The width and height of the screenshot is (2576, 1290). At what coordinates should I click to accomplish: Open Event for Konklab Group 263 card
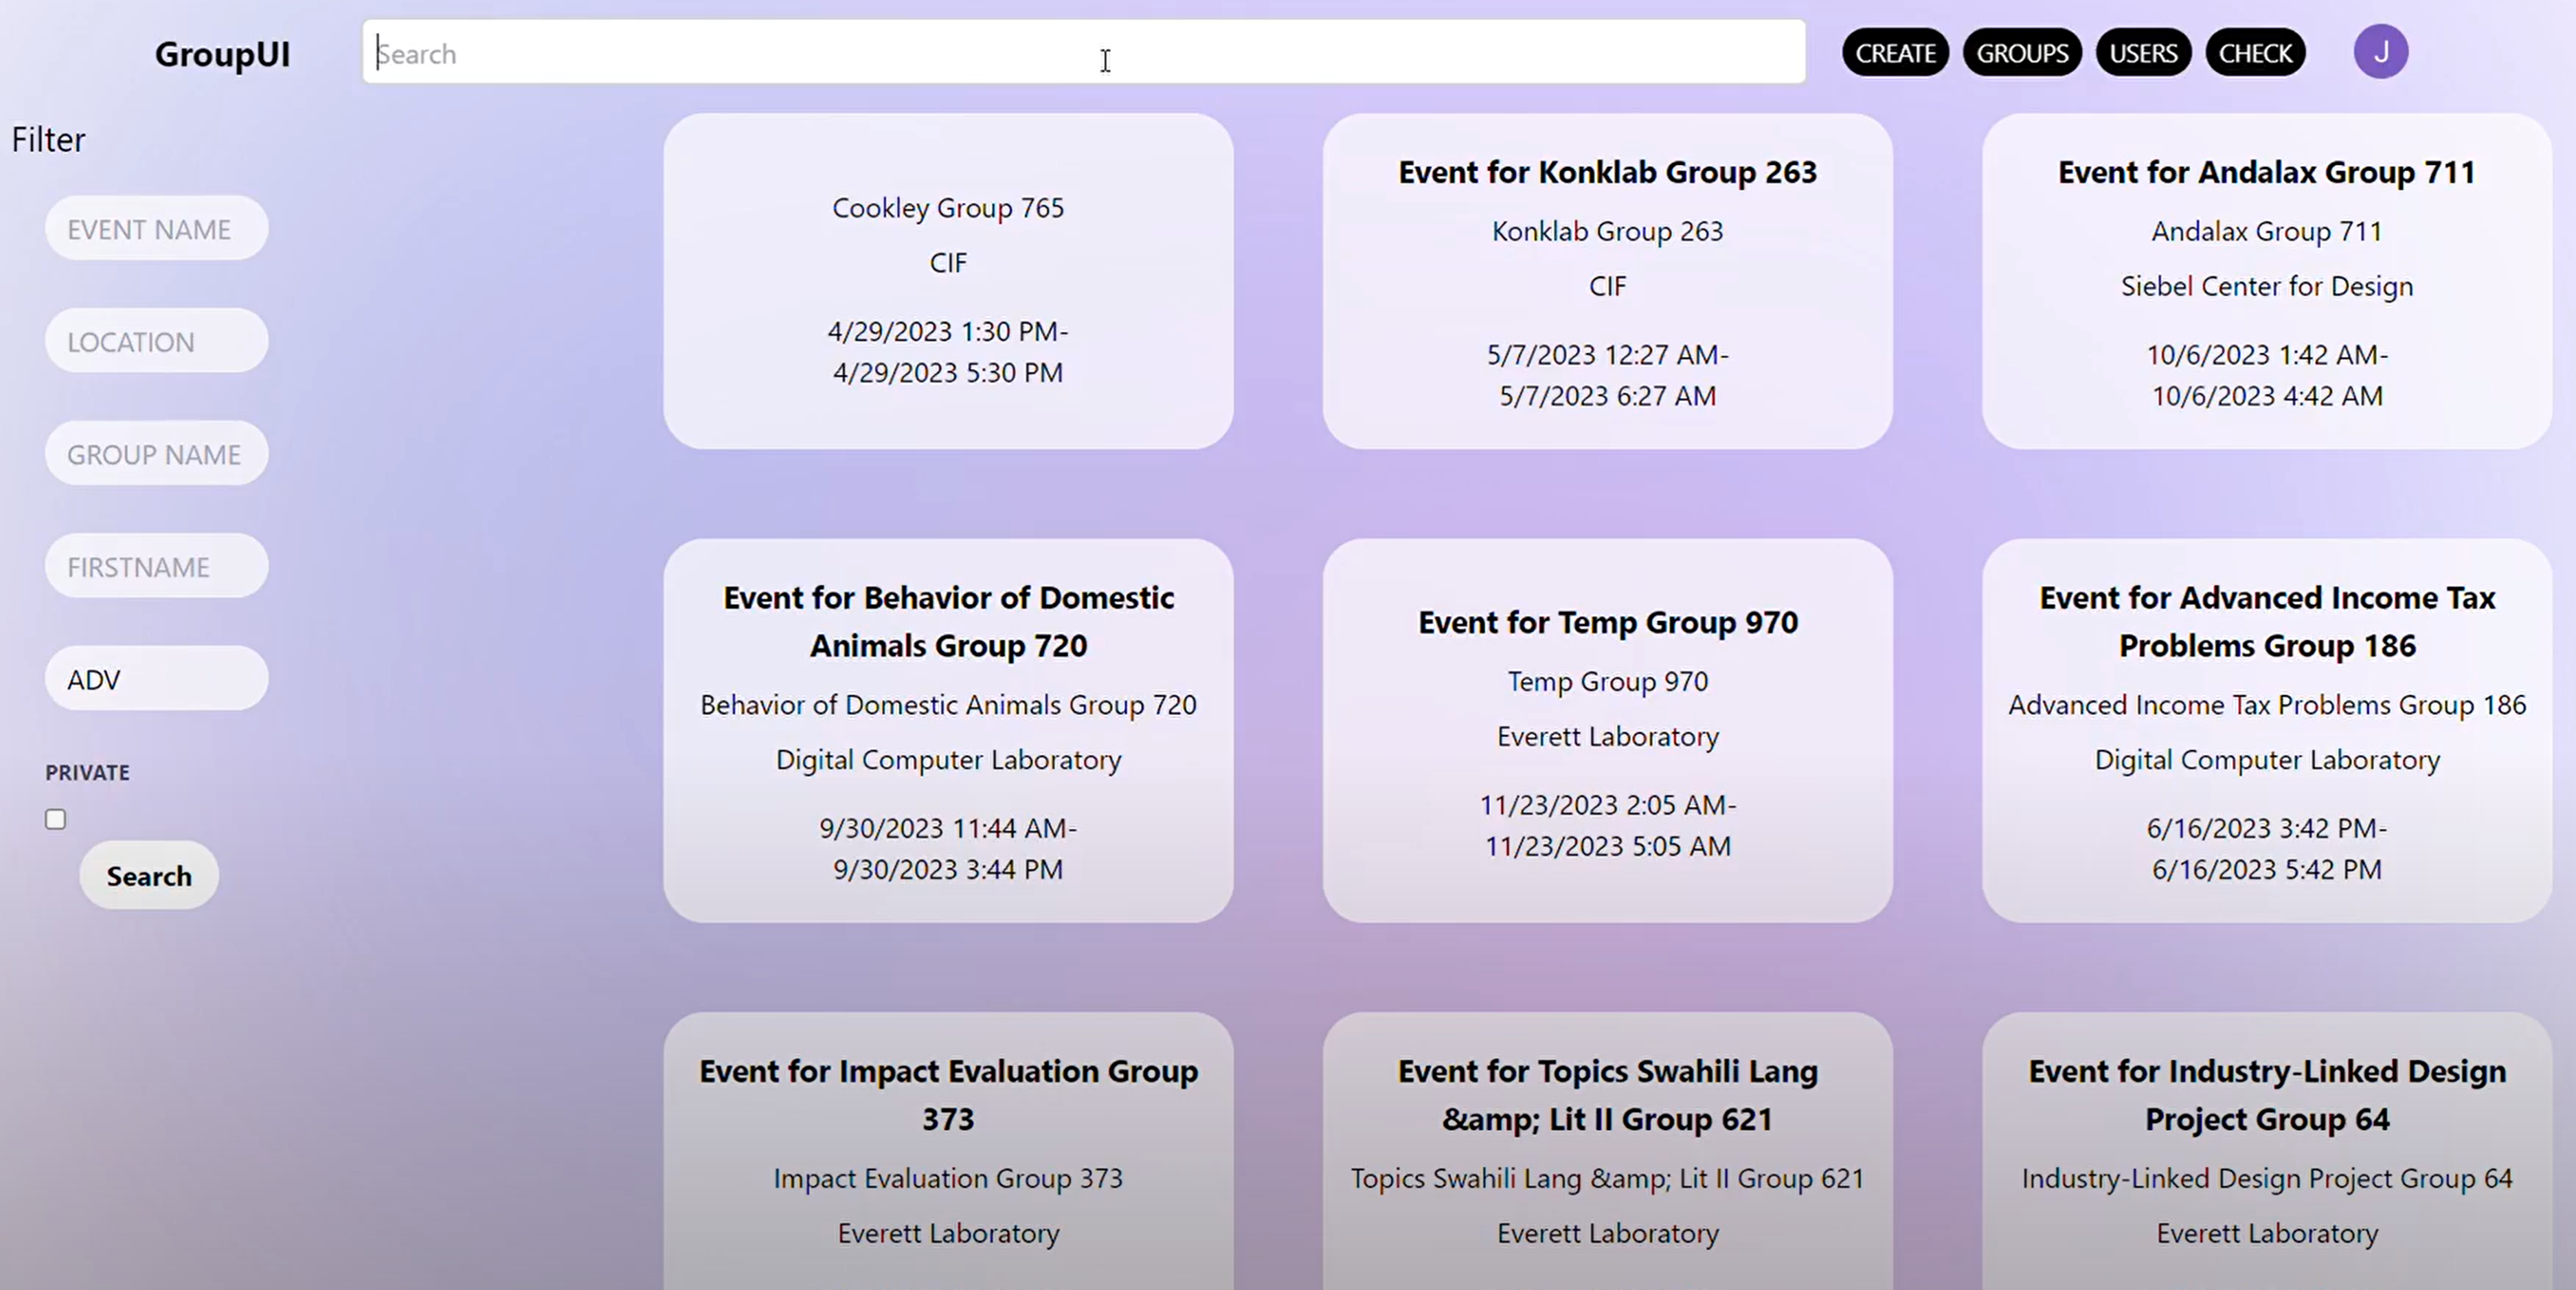[1606, 282]
